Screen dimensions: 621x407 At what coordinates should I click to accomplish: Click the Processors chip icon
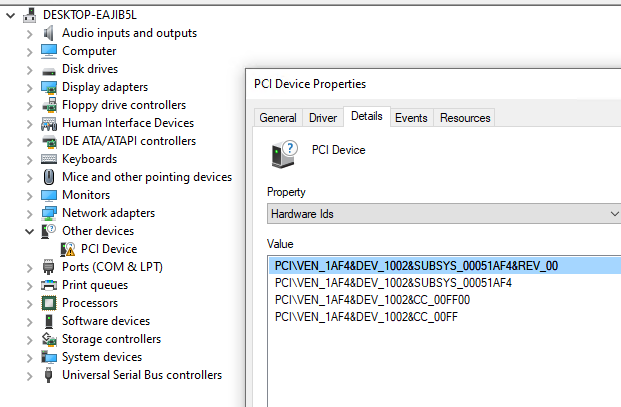(49, 303)
